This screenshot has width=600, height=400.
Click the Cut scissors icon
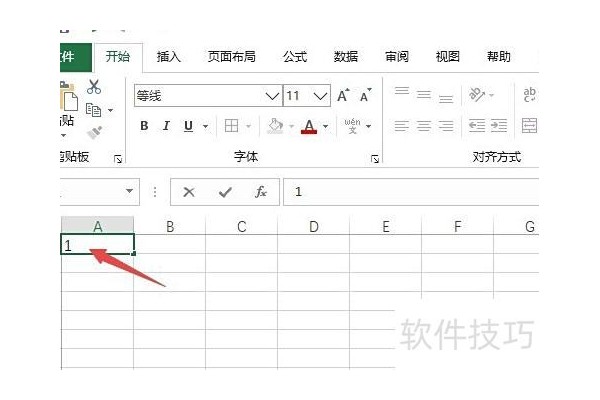(94, 87)
